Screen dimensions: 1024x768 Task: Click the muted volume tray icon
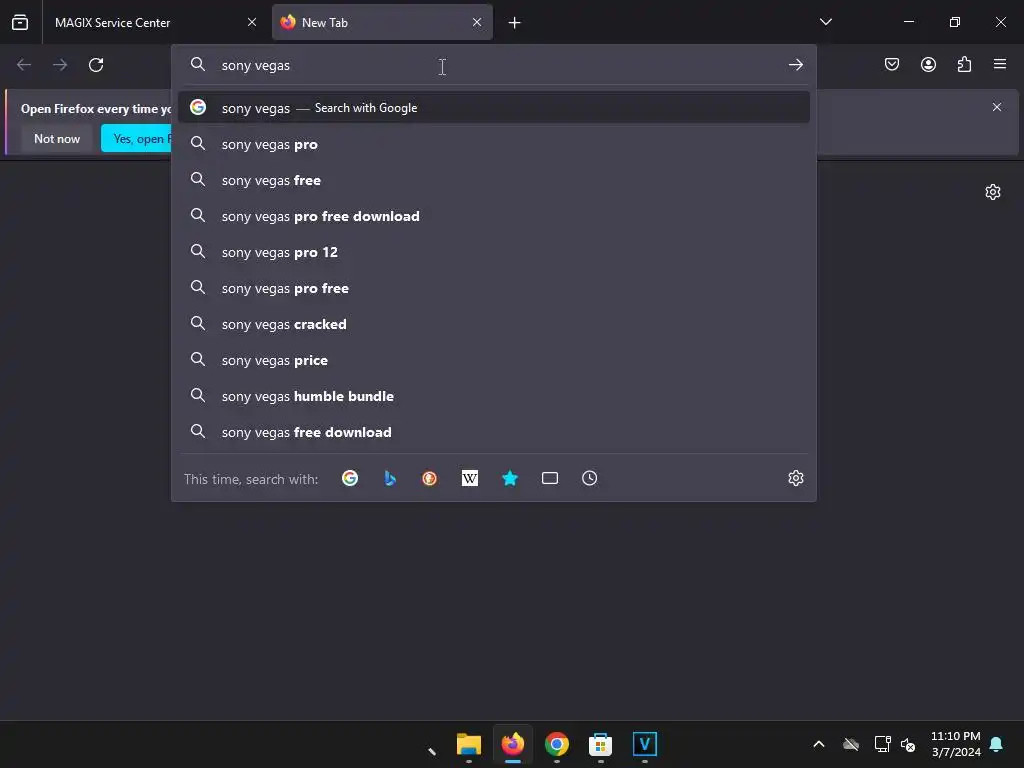click(908, 744)
